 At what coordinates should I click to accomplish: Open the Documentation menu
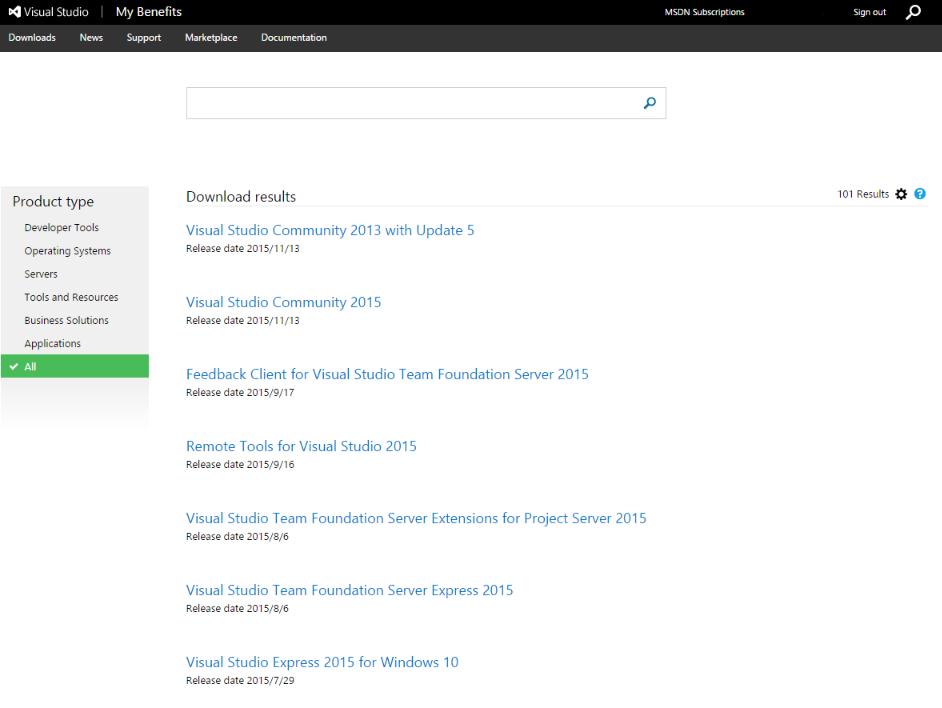click(x=294, y=38)
